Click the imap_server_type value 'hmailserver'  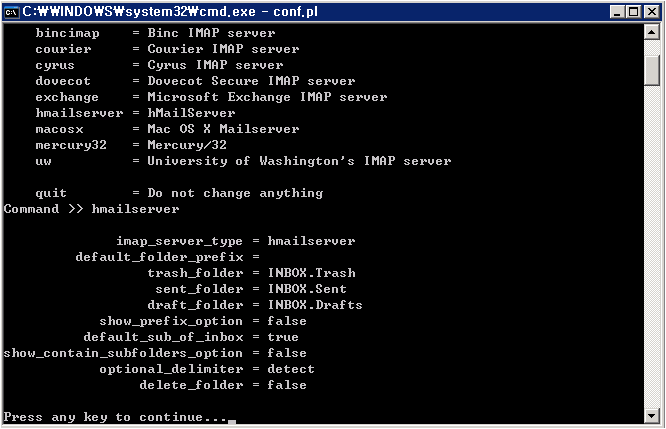click(311, 241)
